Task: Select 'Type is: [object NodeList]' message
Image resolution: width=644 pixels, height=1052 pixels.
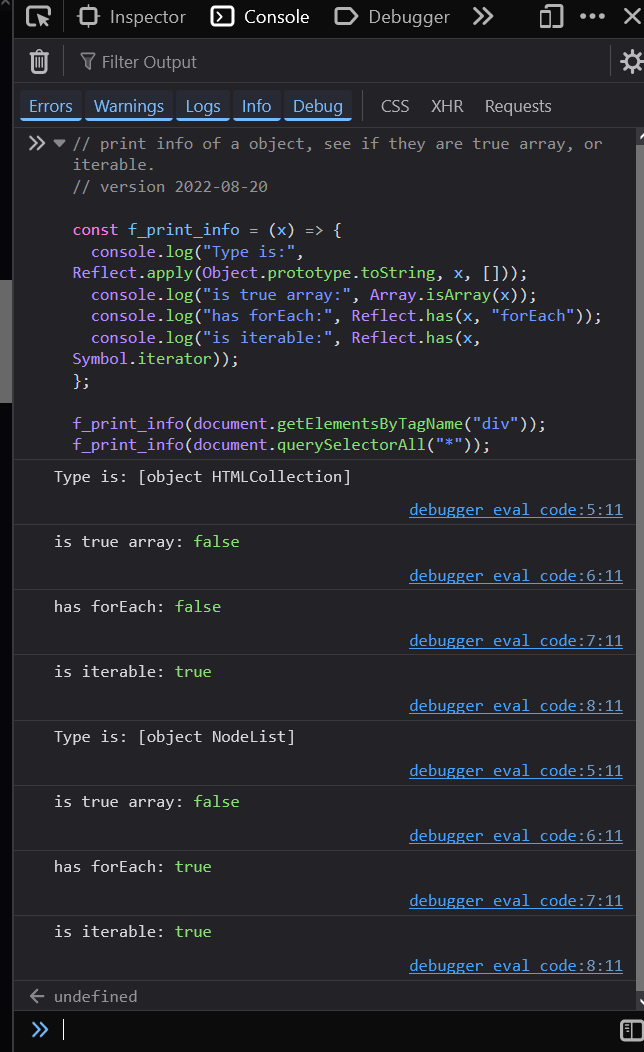Action: pyautogui.click(x=174, y=737)
